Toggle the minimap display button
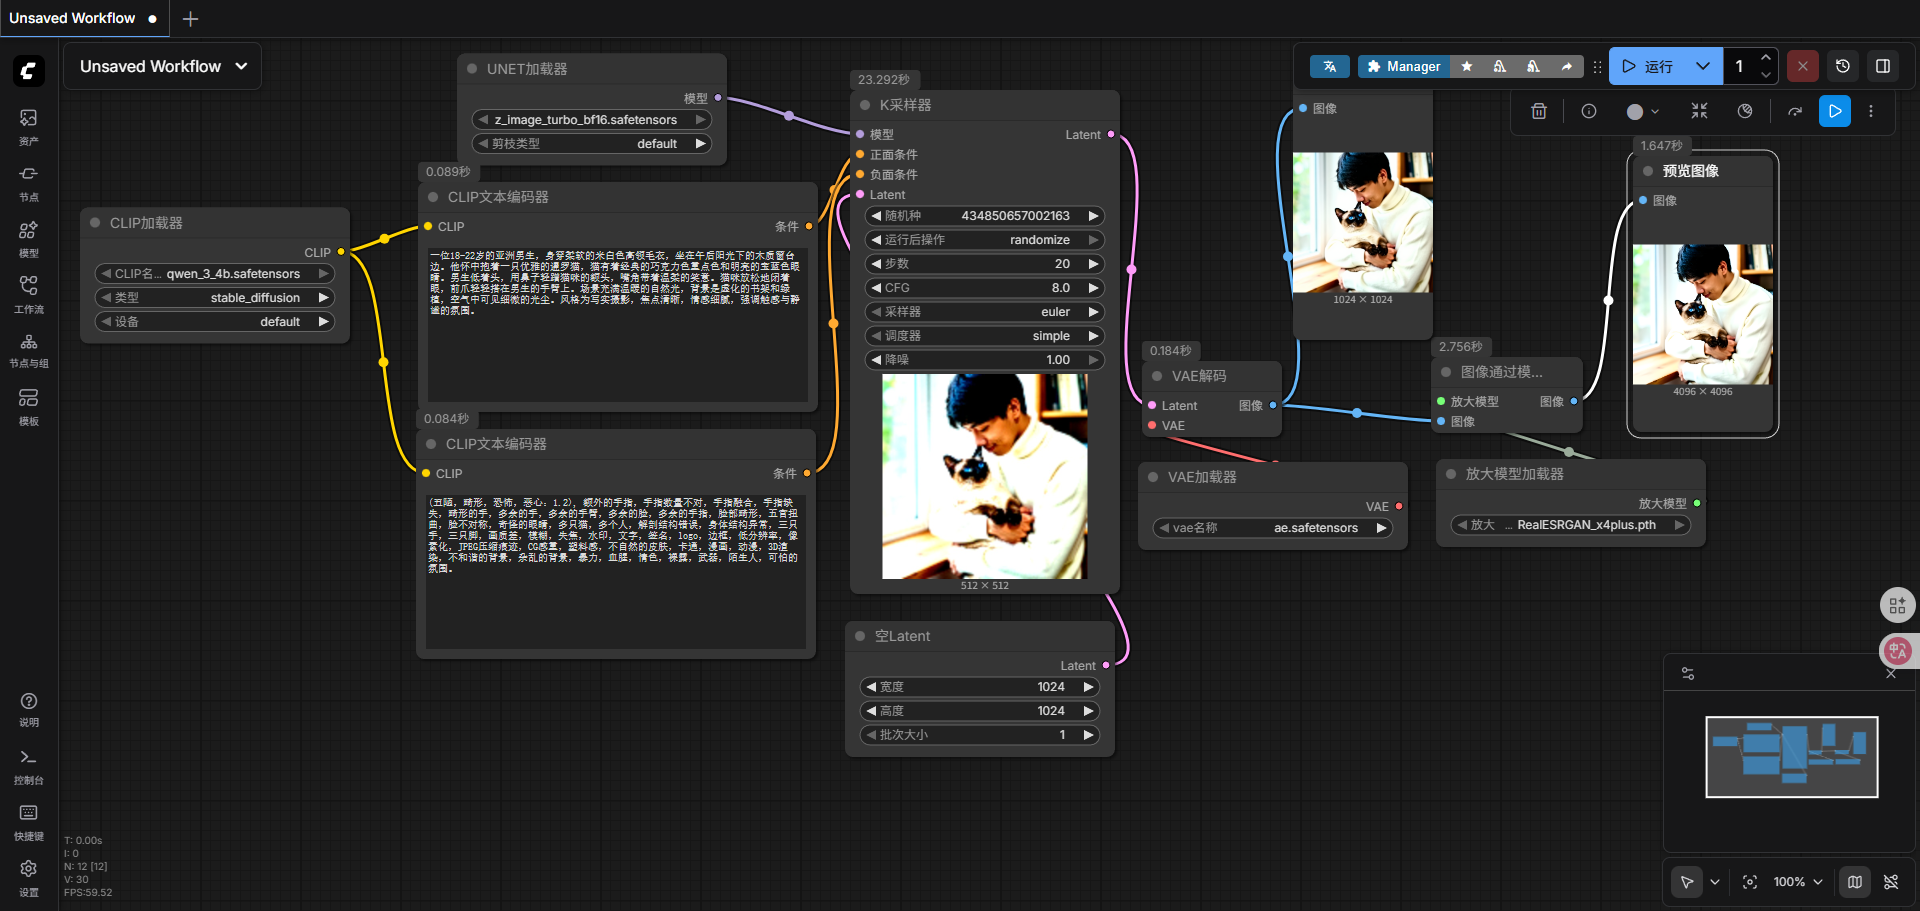Screen dimensions: 1920x911 (1854, 882)
